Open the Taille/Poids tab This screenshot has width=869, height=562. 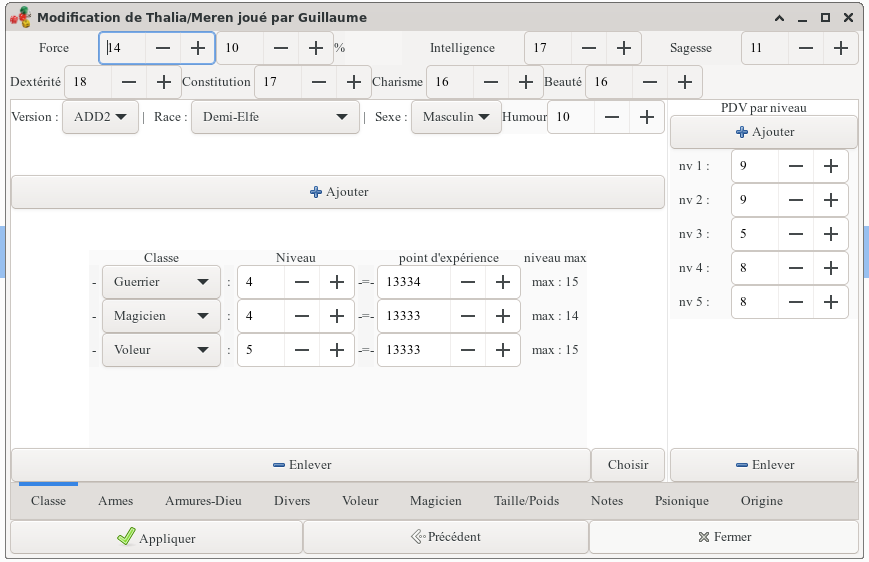[526, 501]
